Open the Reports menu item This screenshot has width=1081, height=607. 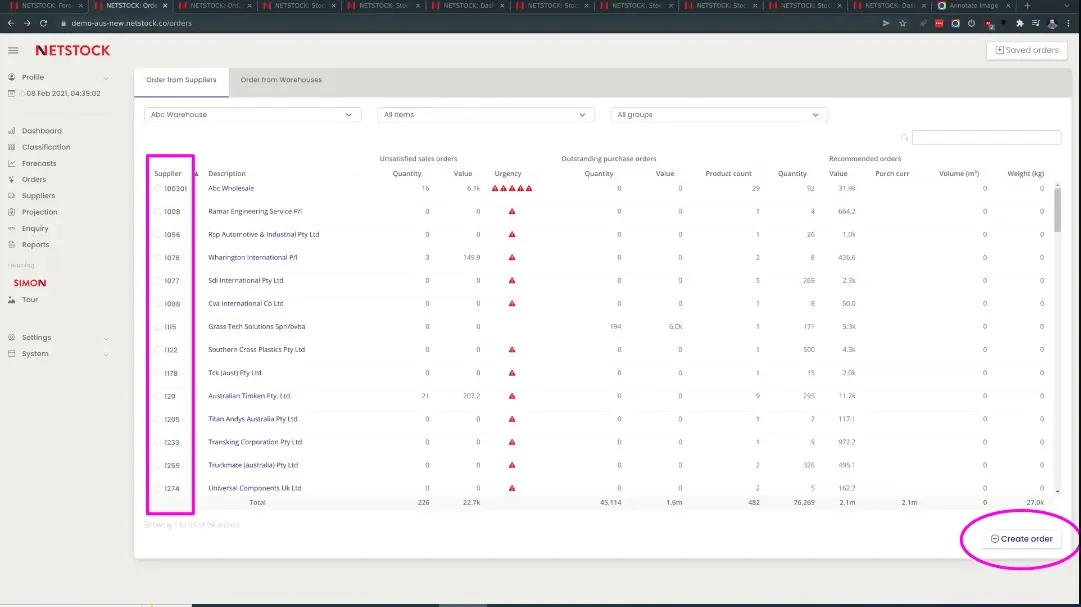pyautogui.click(x=35, y=244)
